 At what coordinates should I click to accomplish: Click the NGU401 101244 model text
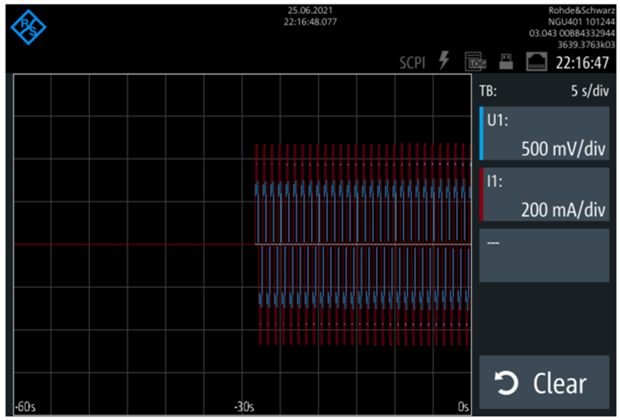coord(581,22)
